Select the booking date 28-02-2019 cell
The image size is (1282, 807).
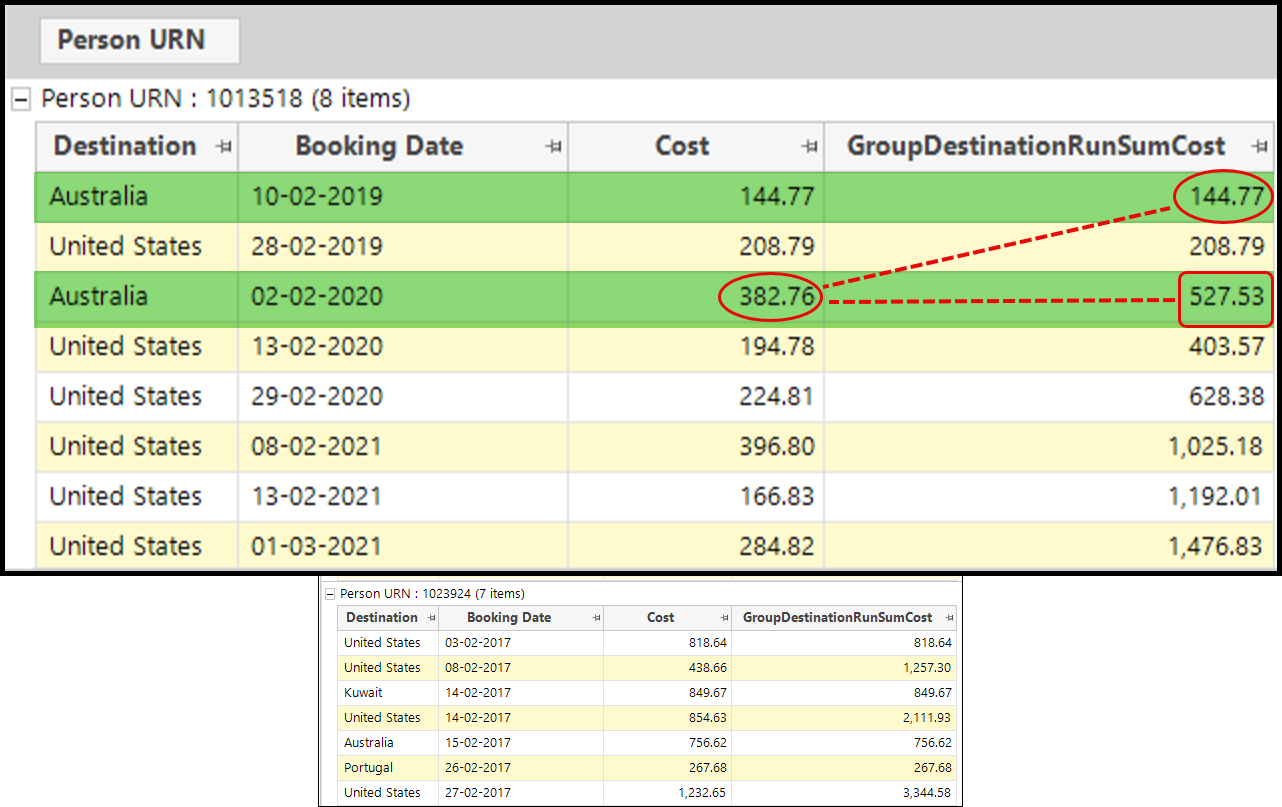click(403, 247)
